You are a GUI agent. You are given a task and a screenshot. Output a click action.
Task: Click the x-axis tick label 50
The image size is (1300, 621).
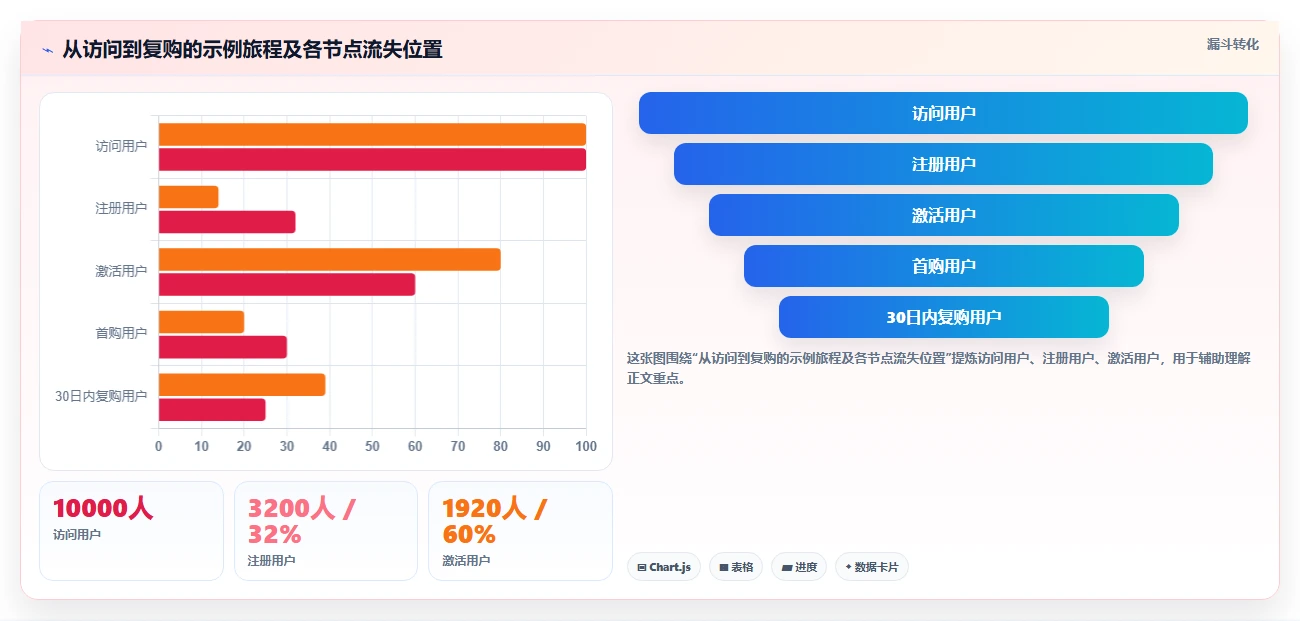tap(372, 446)
